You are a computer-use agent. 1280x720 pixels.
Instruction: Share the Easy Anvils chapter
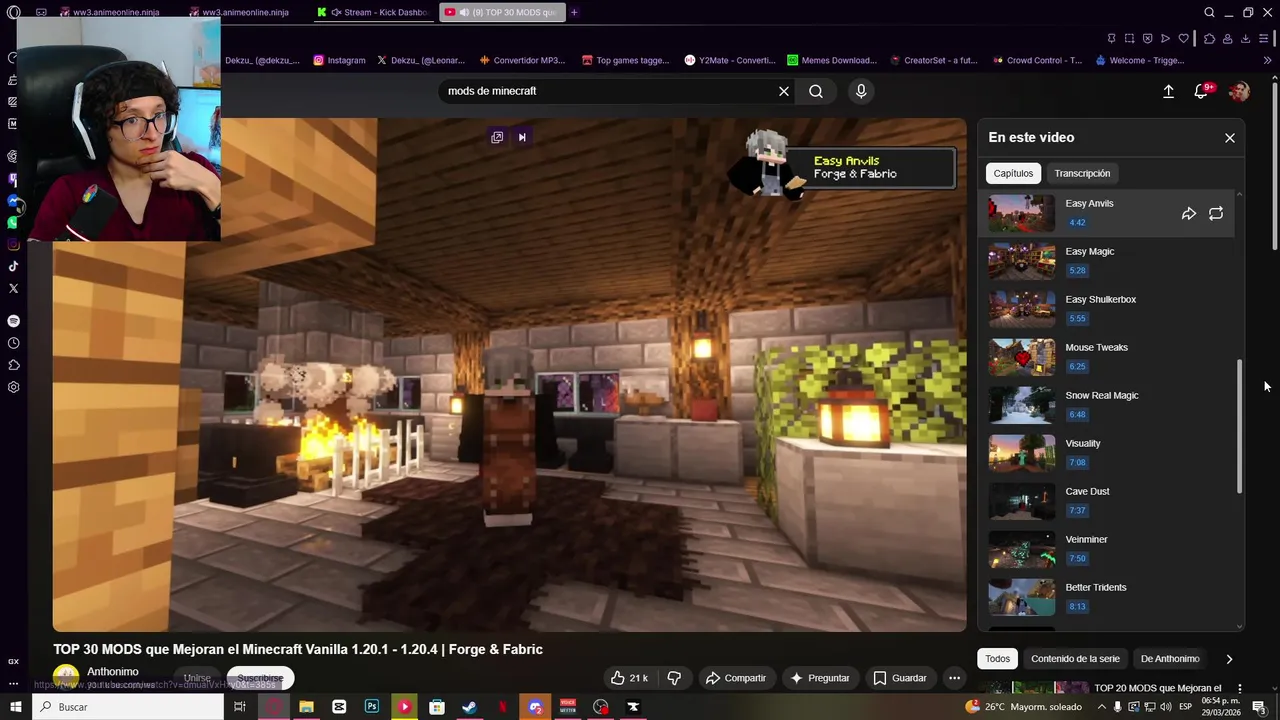click(x=1189, y=213)
